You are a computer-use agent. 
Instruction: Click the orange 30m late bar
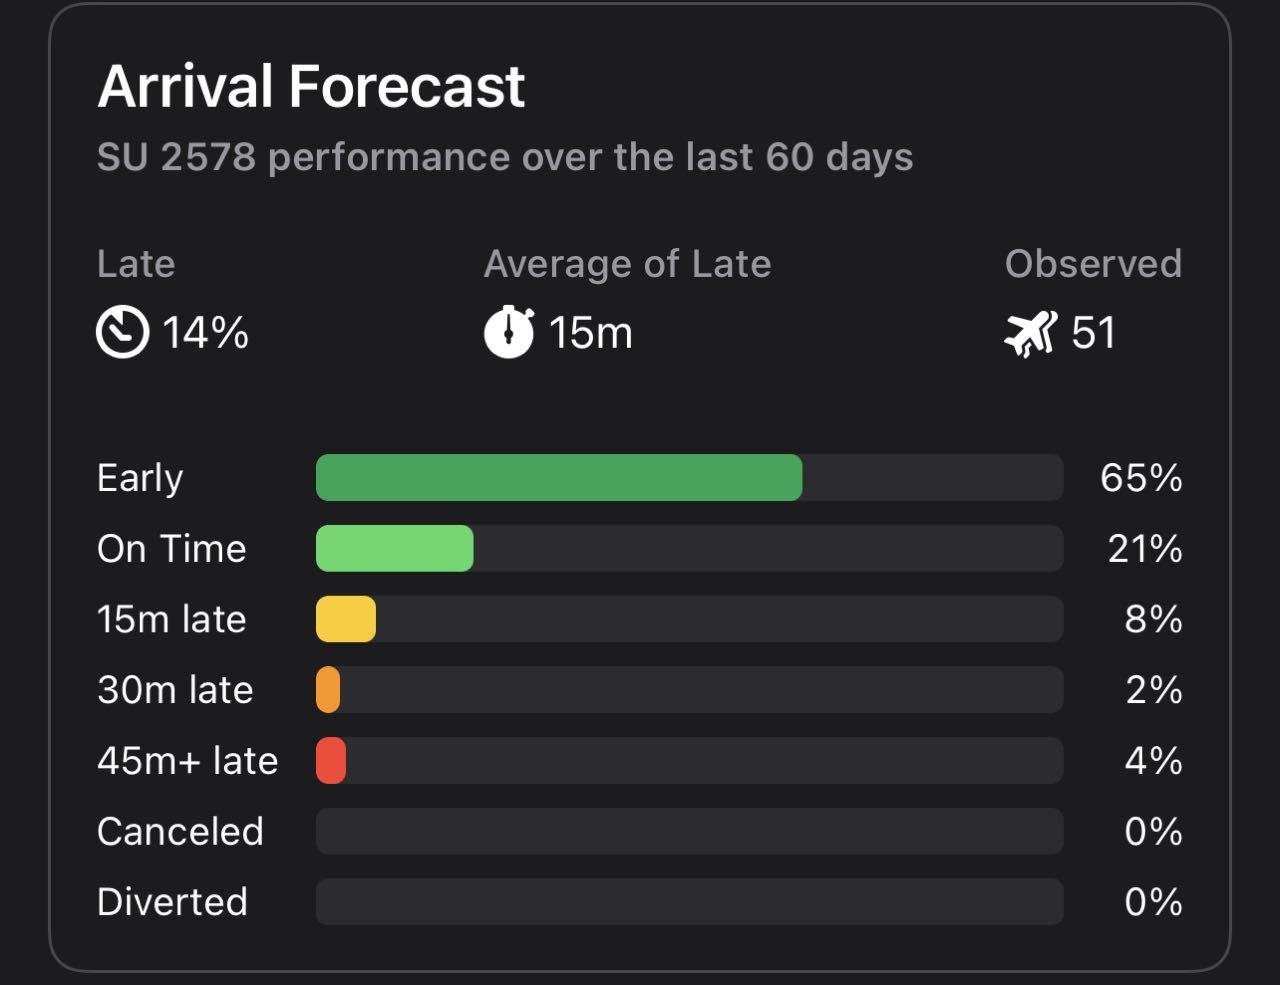(328, 690)
